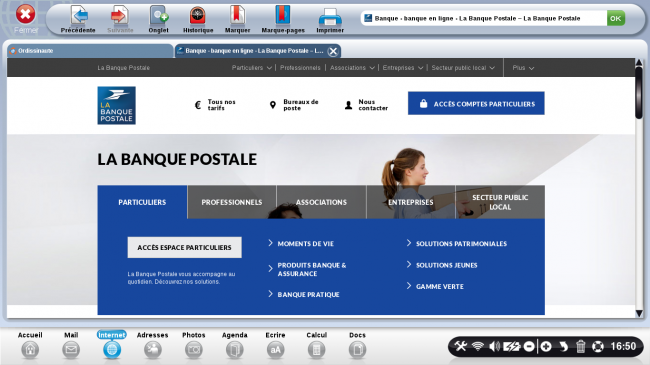Confirm the address with the green OK button
This screenshot has height=365, width=650.
616,18
